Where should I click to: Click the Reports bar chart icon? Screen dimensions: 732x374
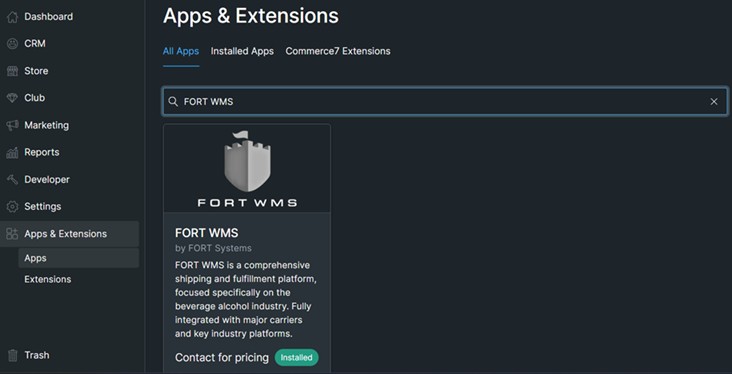coord(12,152)
